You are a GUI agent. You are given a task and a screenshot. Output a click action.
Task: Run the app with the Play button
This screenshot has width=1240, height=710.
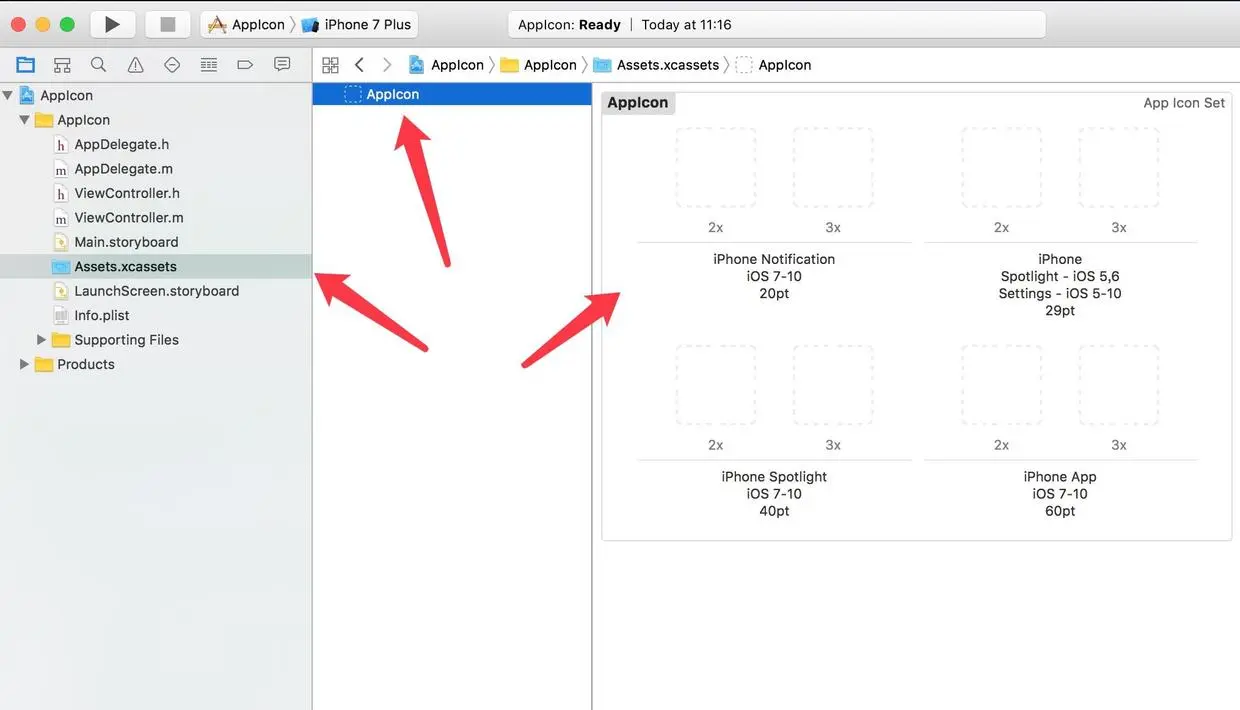[x=113, y=24]
